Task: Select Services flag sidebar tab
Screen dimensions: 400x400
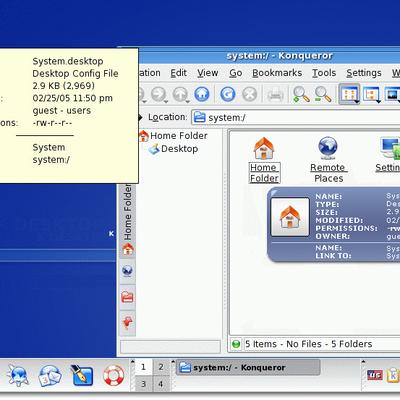Action: [x=128, y=323]
